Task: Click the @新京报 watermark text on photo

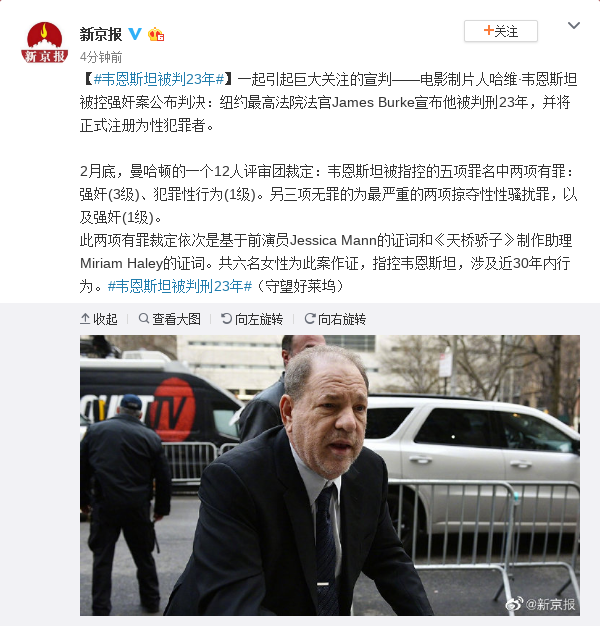Action: [x=550, y=604]
